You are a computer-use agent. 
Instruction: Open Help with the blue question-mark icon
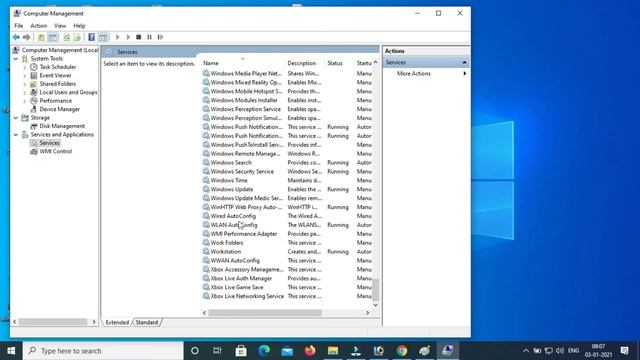pyautogui.click(x=91, y=37)
